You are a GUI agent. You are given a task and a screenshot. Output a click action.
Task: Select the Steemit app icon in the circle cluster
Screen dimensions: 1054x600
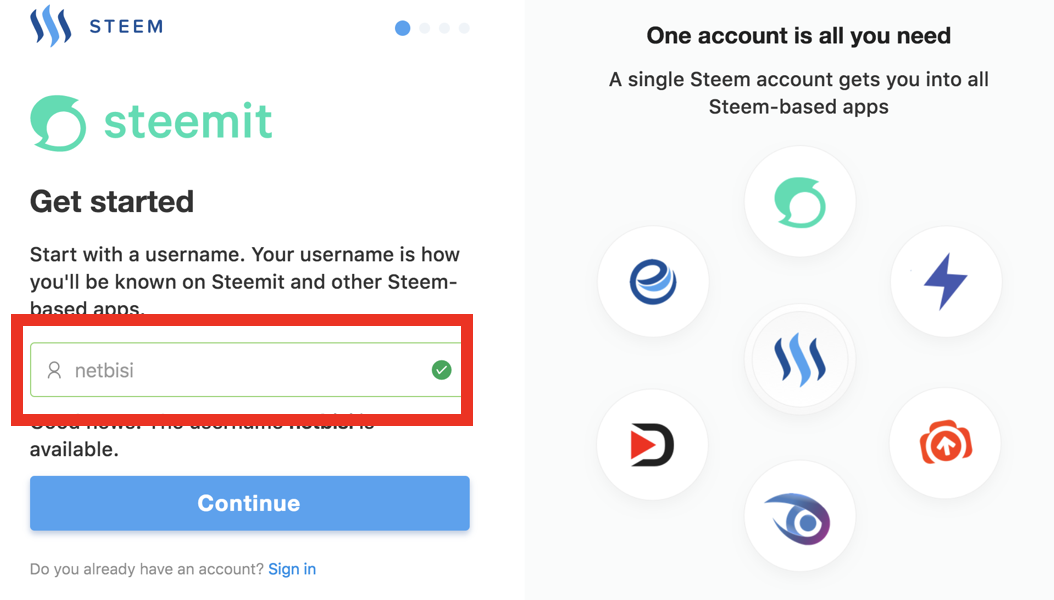[799, 202]
